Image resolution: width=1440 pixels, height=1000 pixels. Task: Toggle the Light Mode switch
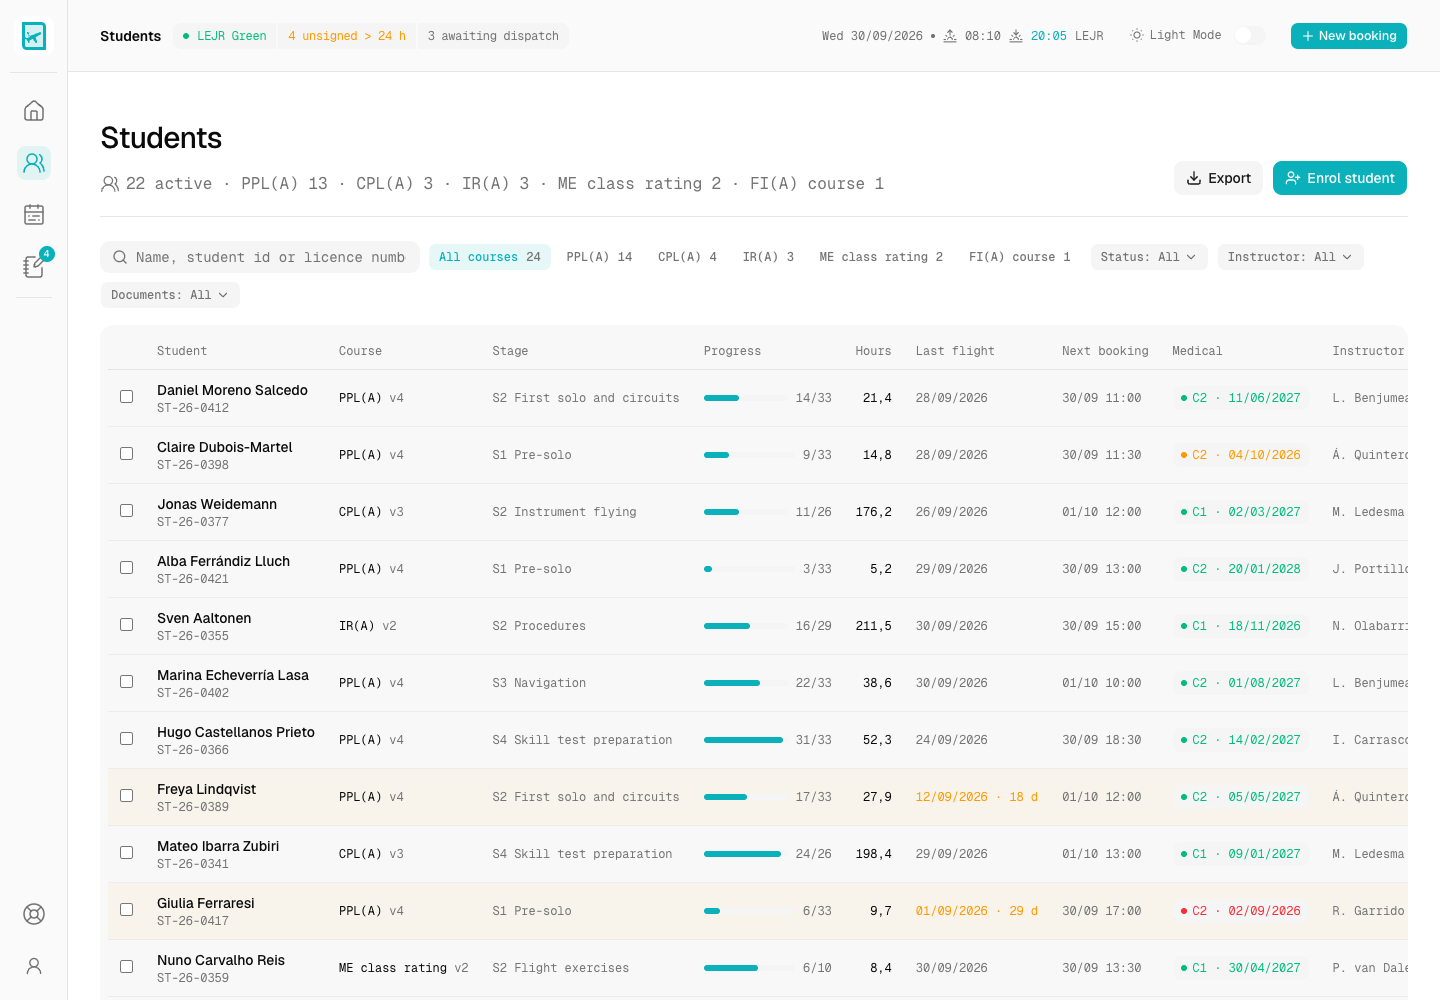tap(1249, 35)
